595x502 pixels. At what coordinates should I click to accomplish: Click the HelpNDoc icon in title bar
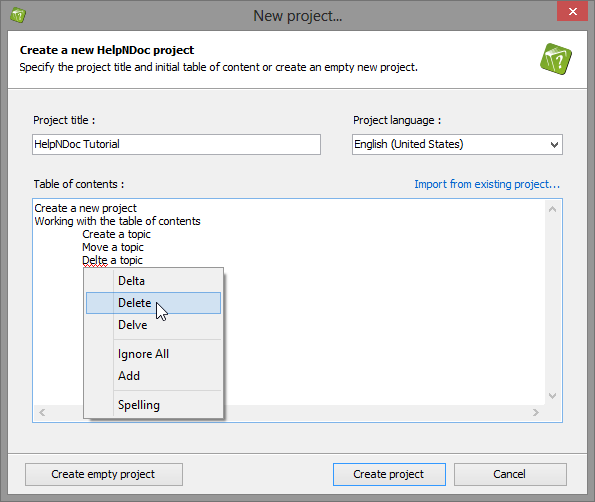click(18, 16)
